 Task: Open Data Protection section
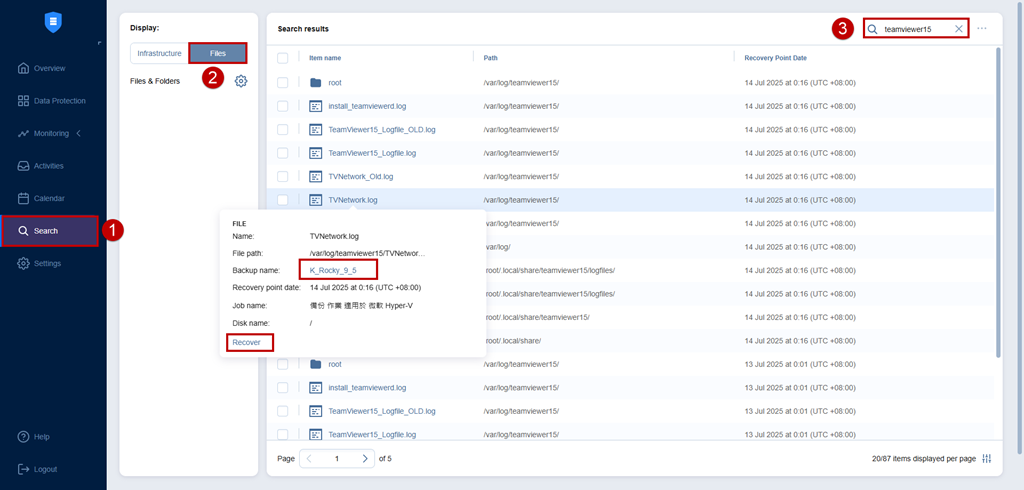(x=59, y=101)
